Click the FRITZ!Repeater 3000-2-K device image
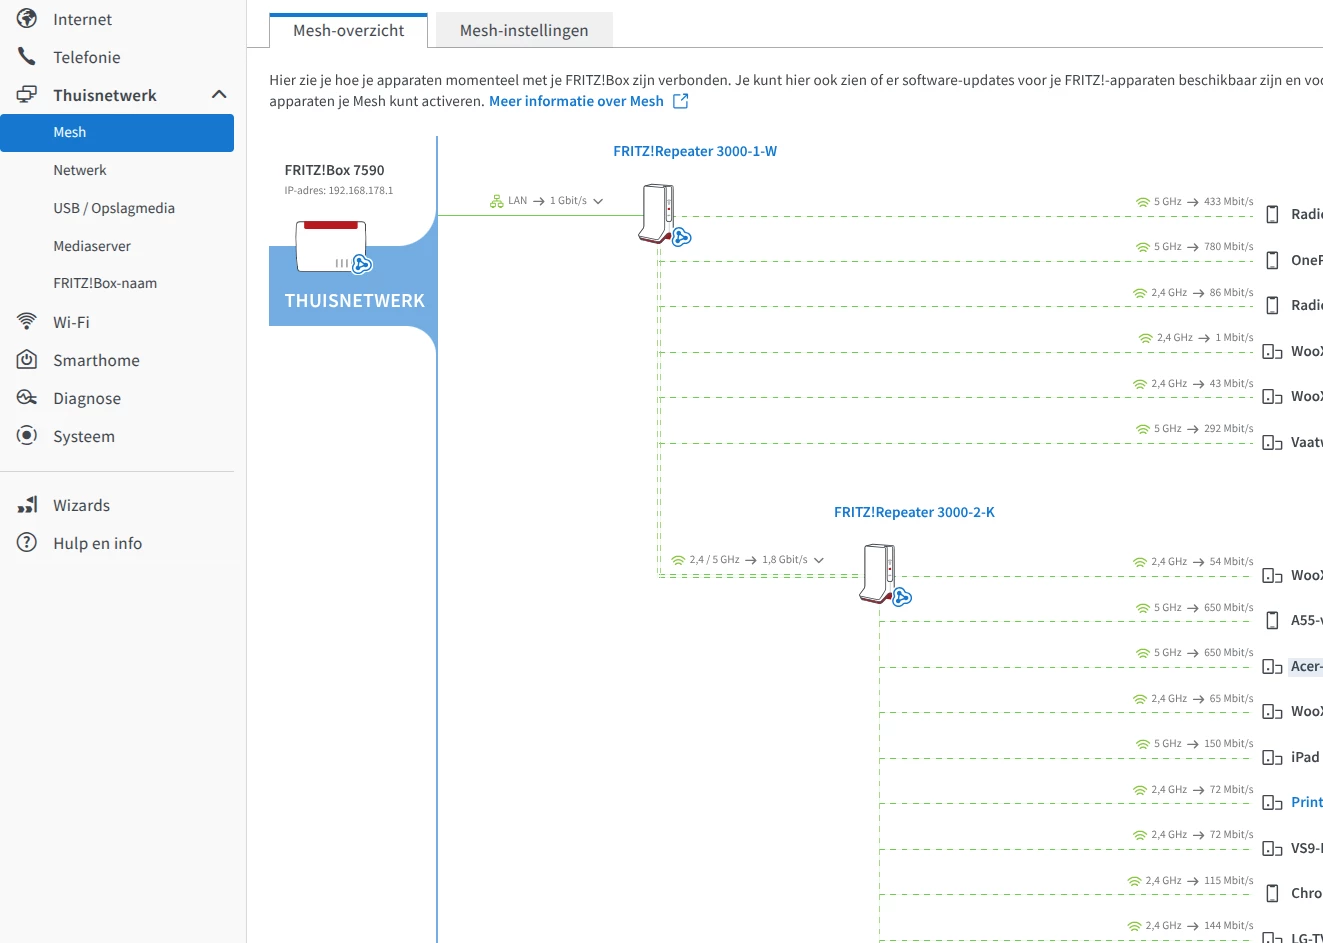The height and width of the screenshot is (943, 1323). tap(877, 573)
